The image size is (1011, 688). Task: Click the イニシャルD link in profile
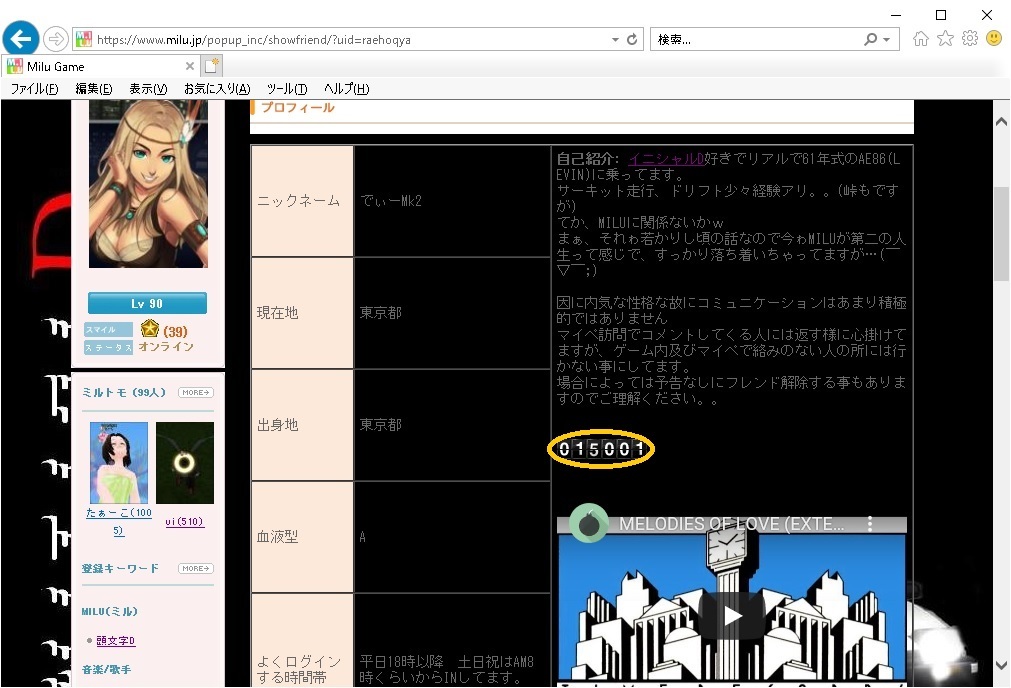click(666, 158)
